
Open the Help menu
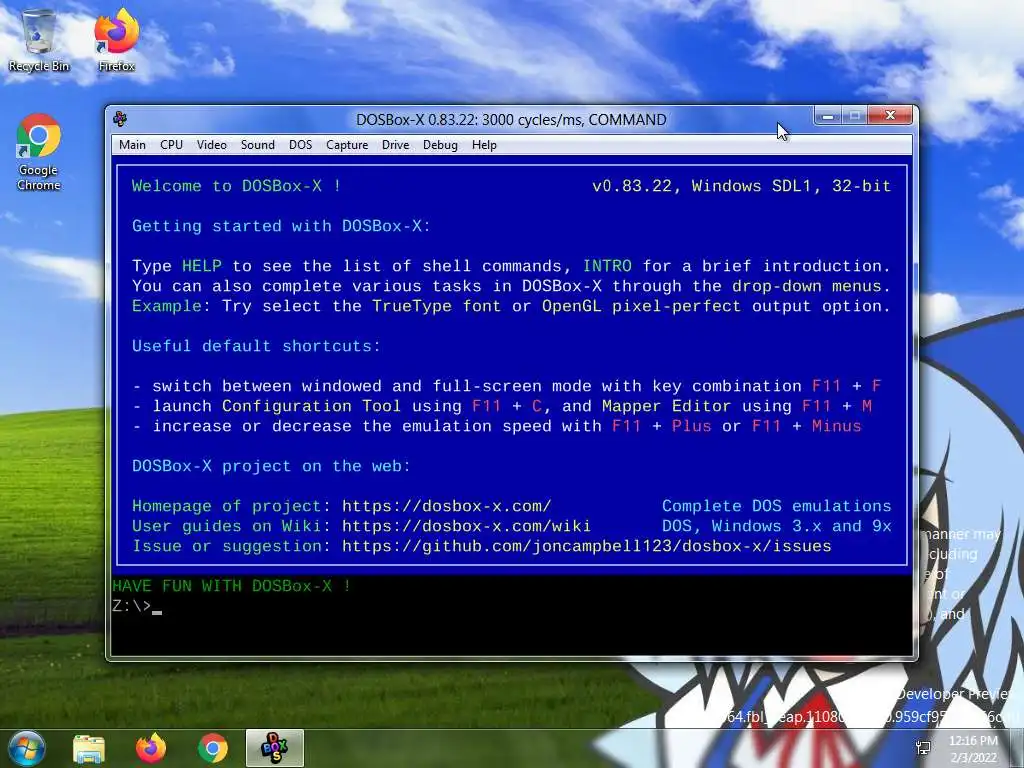484,145
